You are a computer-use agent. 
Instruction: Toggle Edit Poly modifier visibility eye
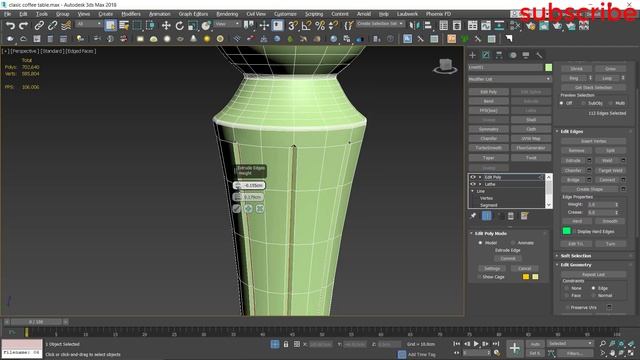pyautogui.click(x=473, y=177)
